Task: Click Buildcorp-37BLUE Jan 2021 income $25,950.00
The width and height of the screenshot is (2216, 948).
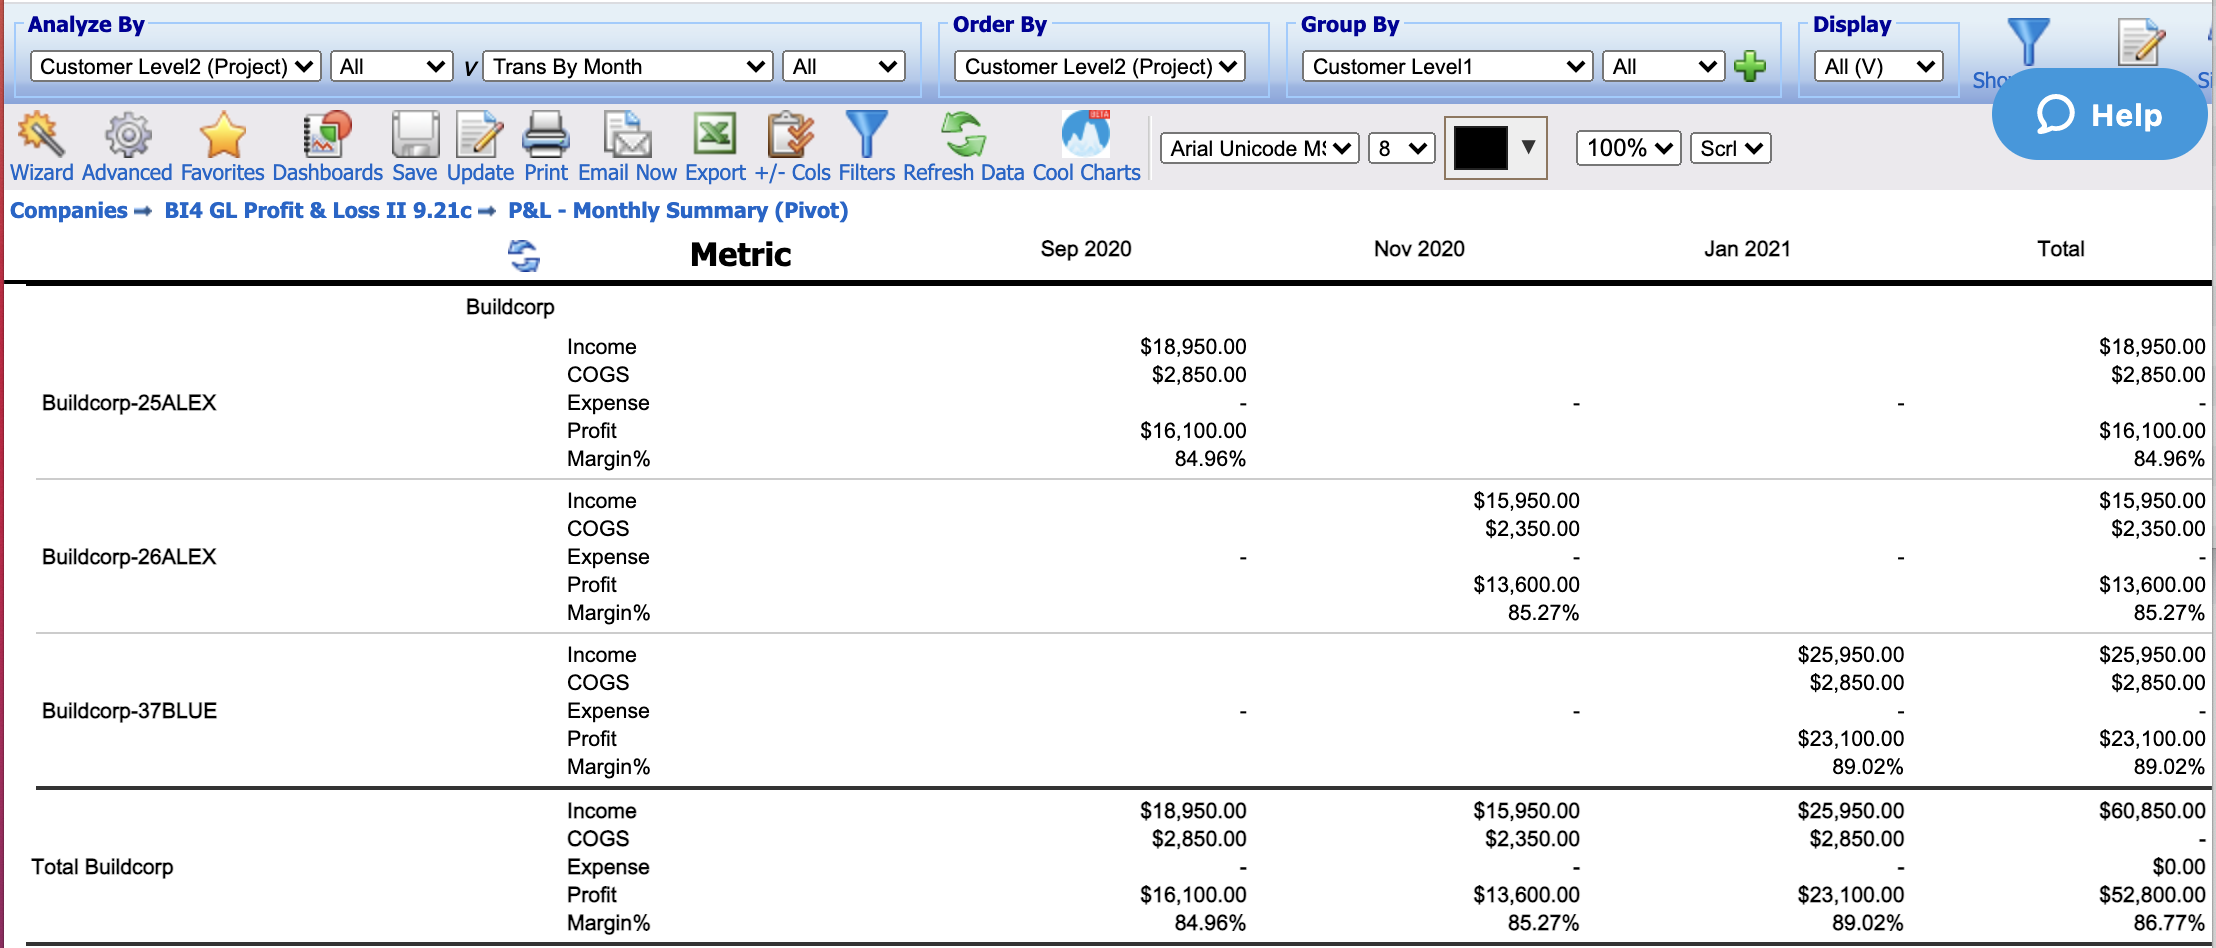Action: (1850, 655)
